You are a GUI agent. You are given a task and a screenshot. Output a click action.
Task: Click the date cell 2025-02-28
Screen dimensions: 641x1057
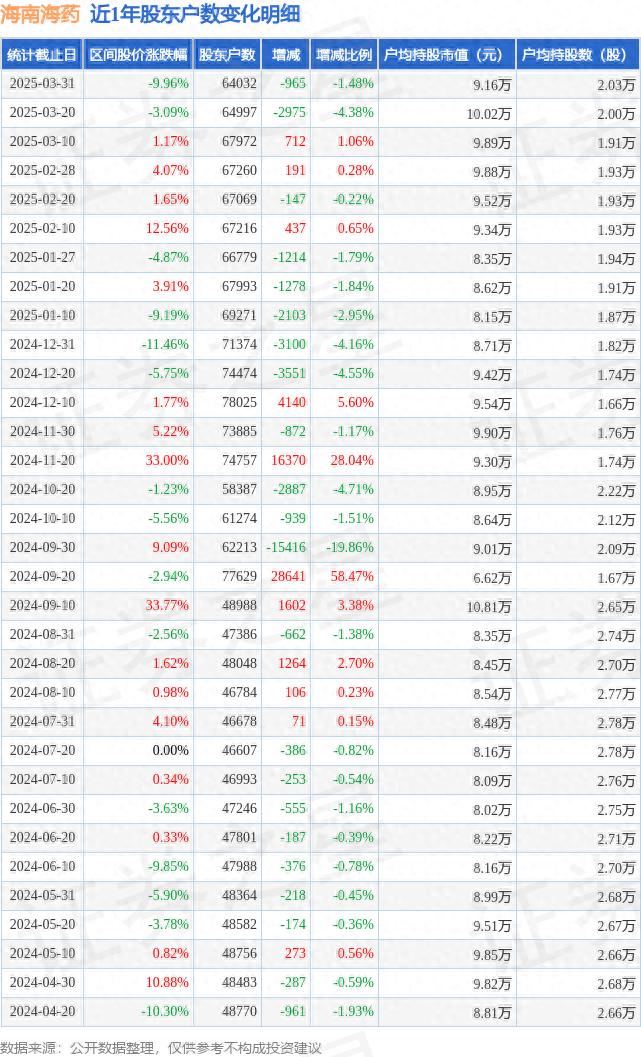click(x=42, y=171)
